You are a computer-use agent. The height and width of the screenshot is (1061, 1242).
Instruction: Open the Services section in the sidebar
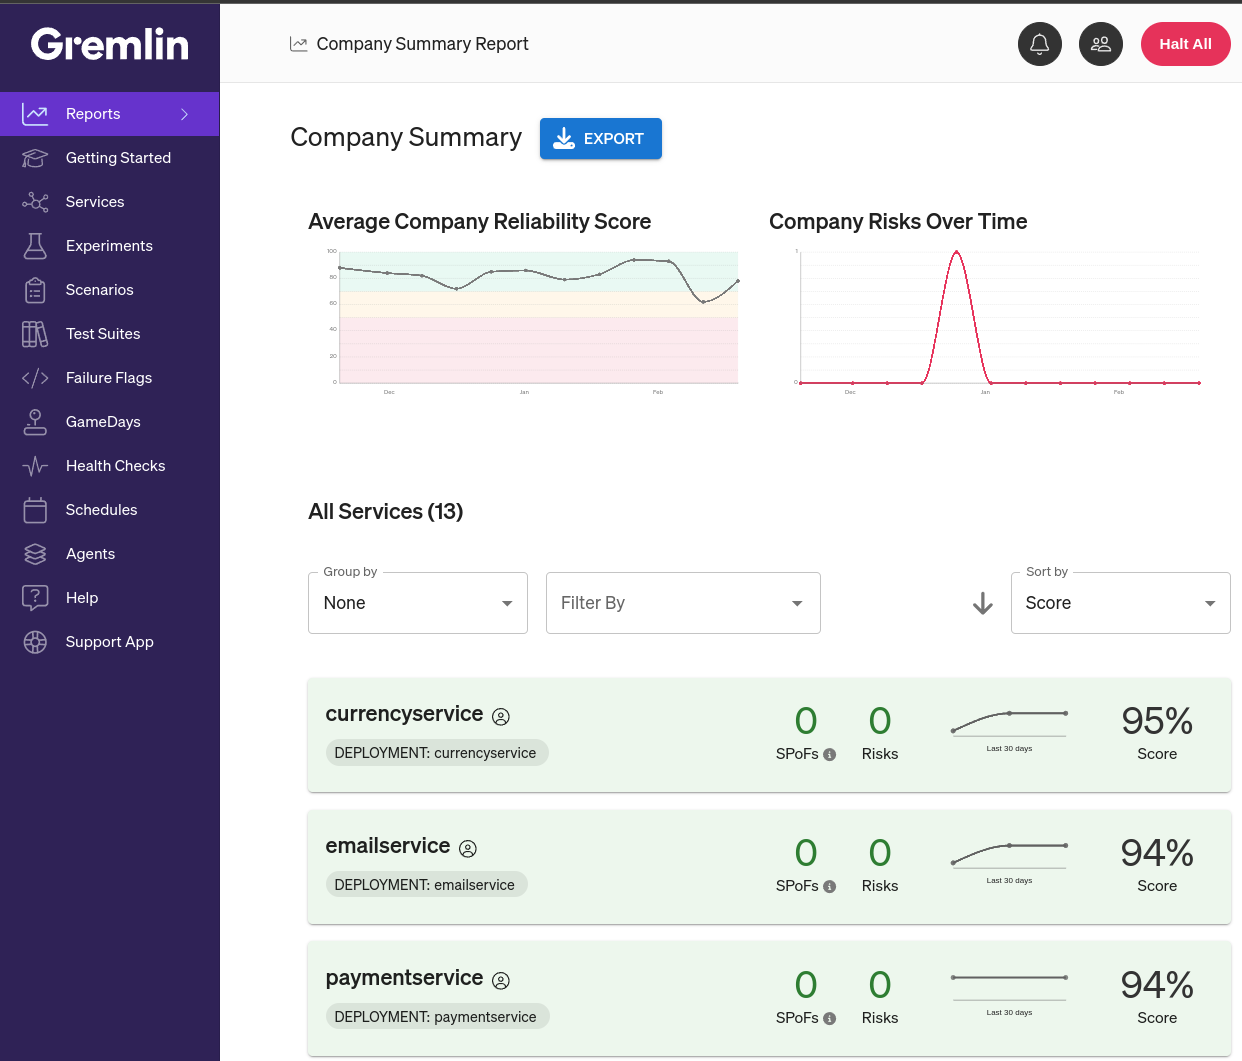[95, 201]
